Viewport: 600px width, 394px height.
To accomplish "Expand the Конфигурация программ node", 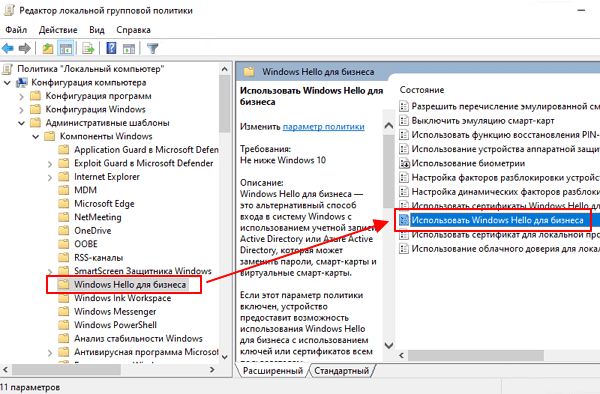I will click(x=21, y=96).
